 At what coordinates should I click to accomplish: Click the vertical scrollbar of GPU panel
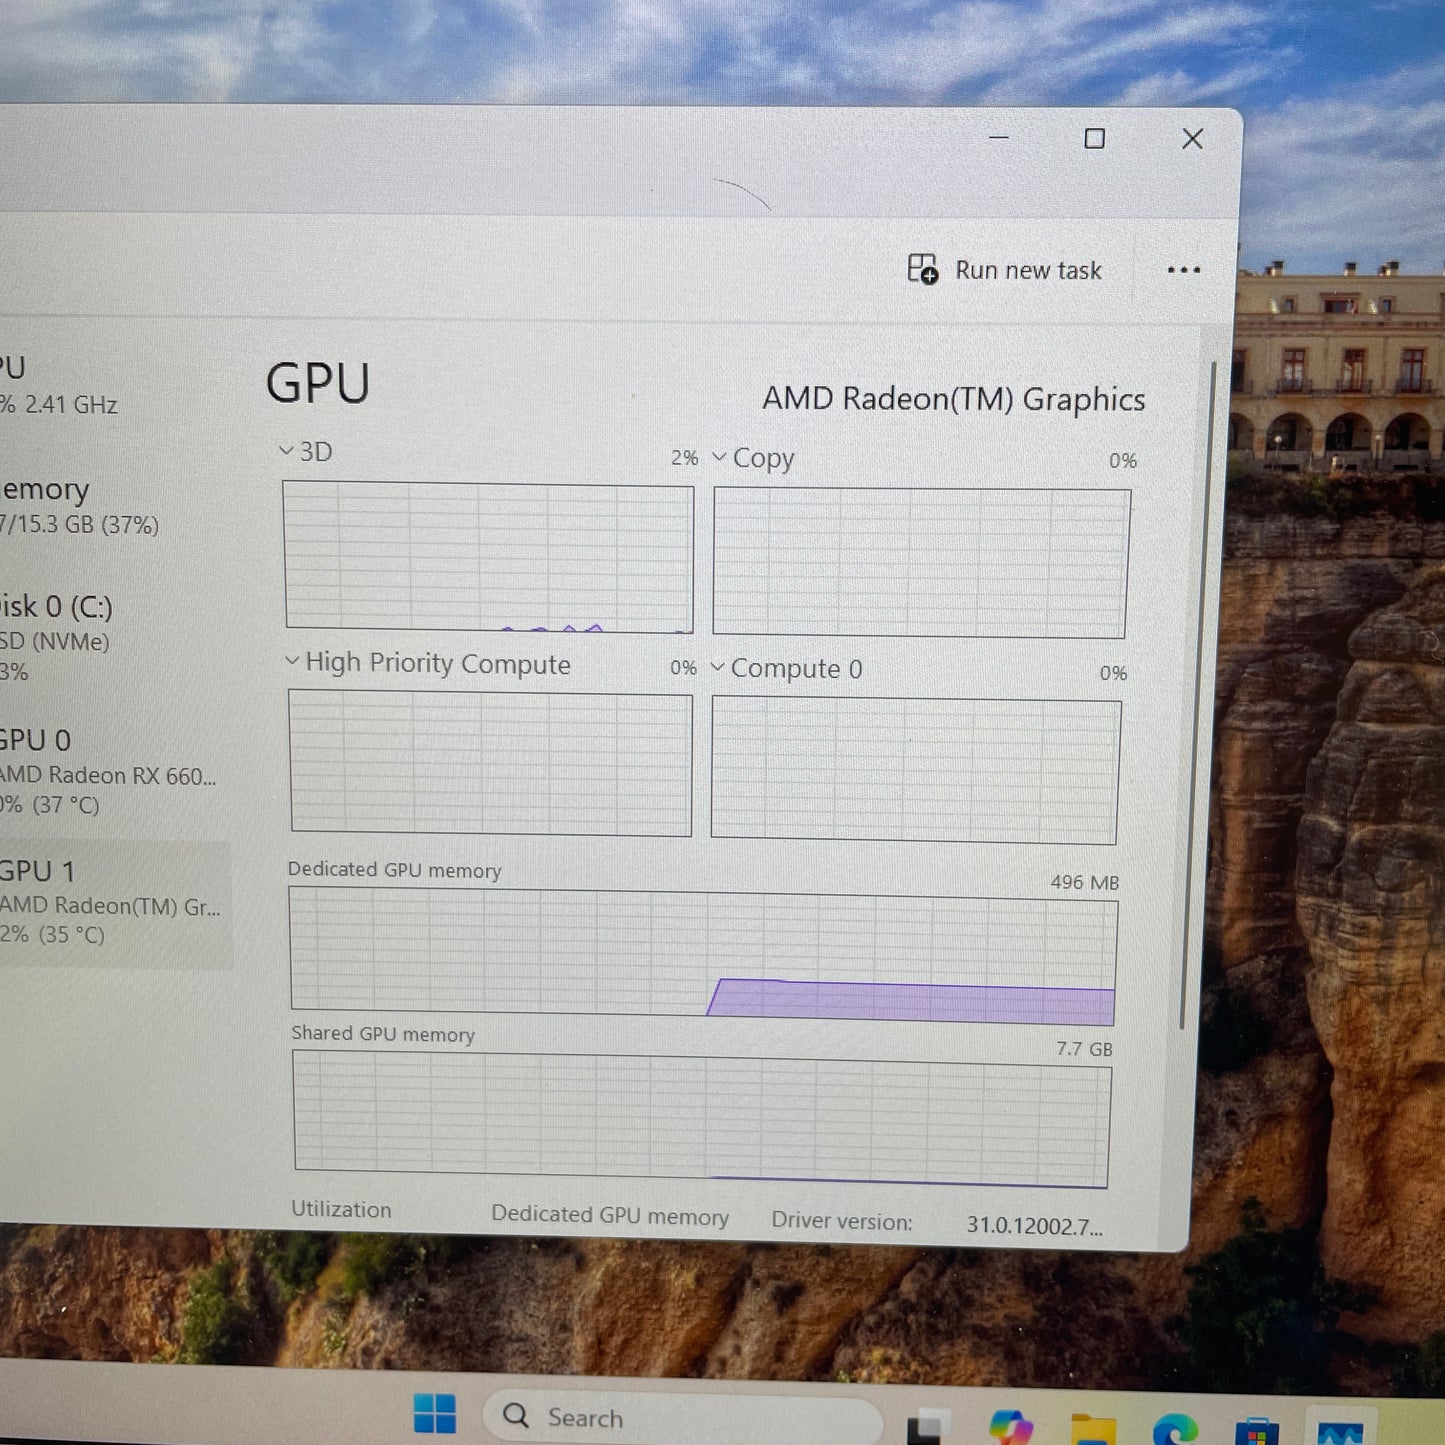(1197, 695)
